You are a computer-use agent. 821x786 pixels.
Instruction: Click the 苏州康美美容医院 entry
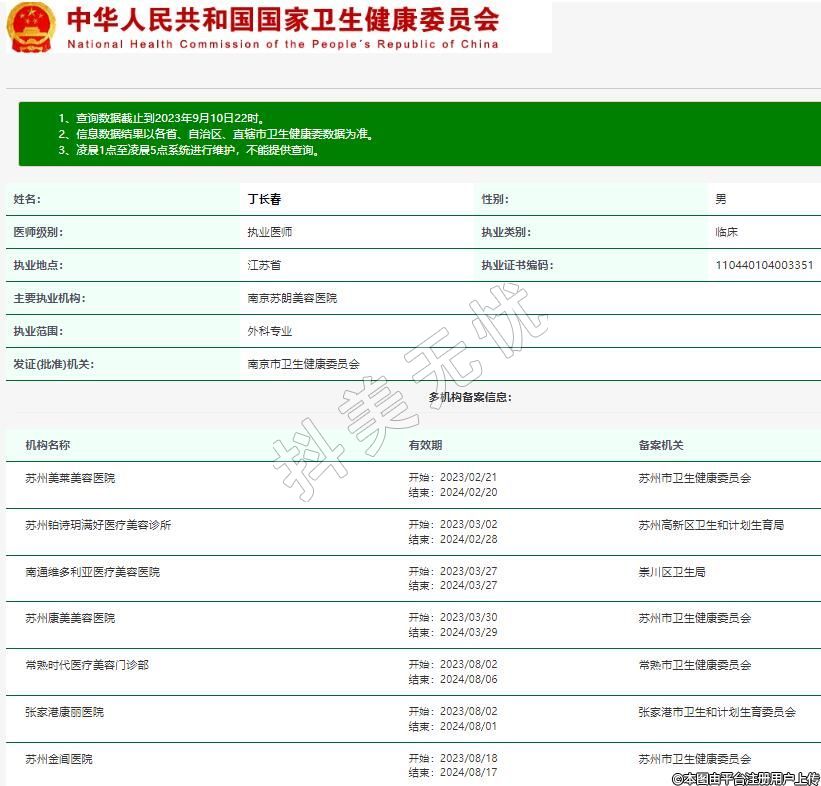70,618
